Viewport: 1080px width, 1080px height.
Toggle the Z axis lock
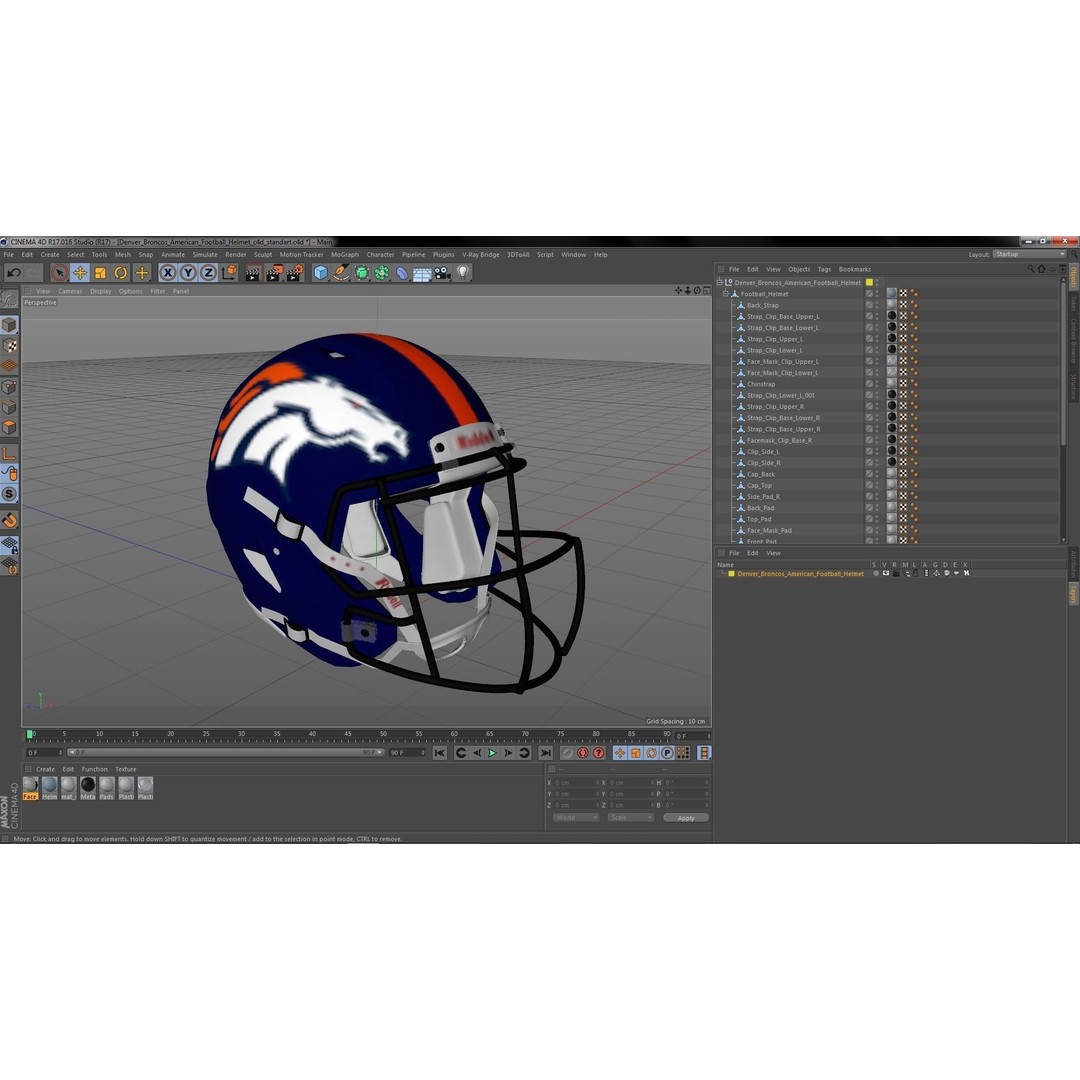pyautogui.click(x=208, y=273)
